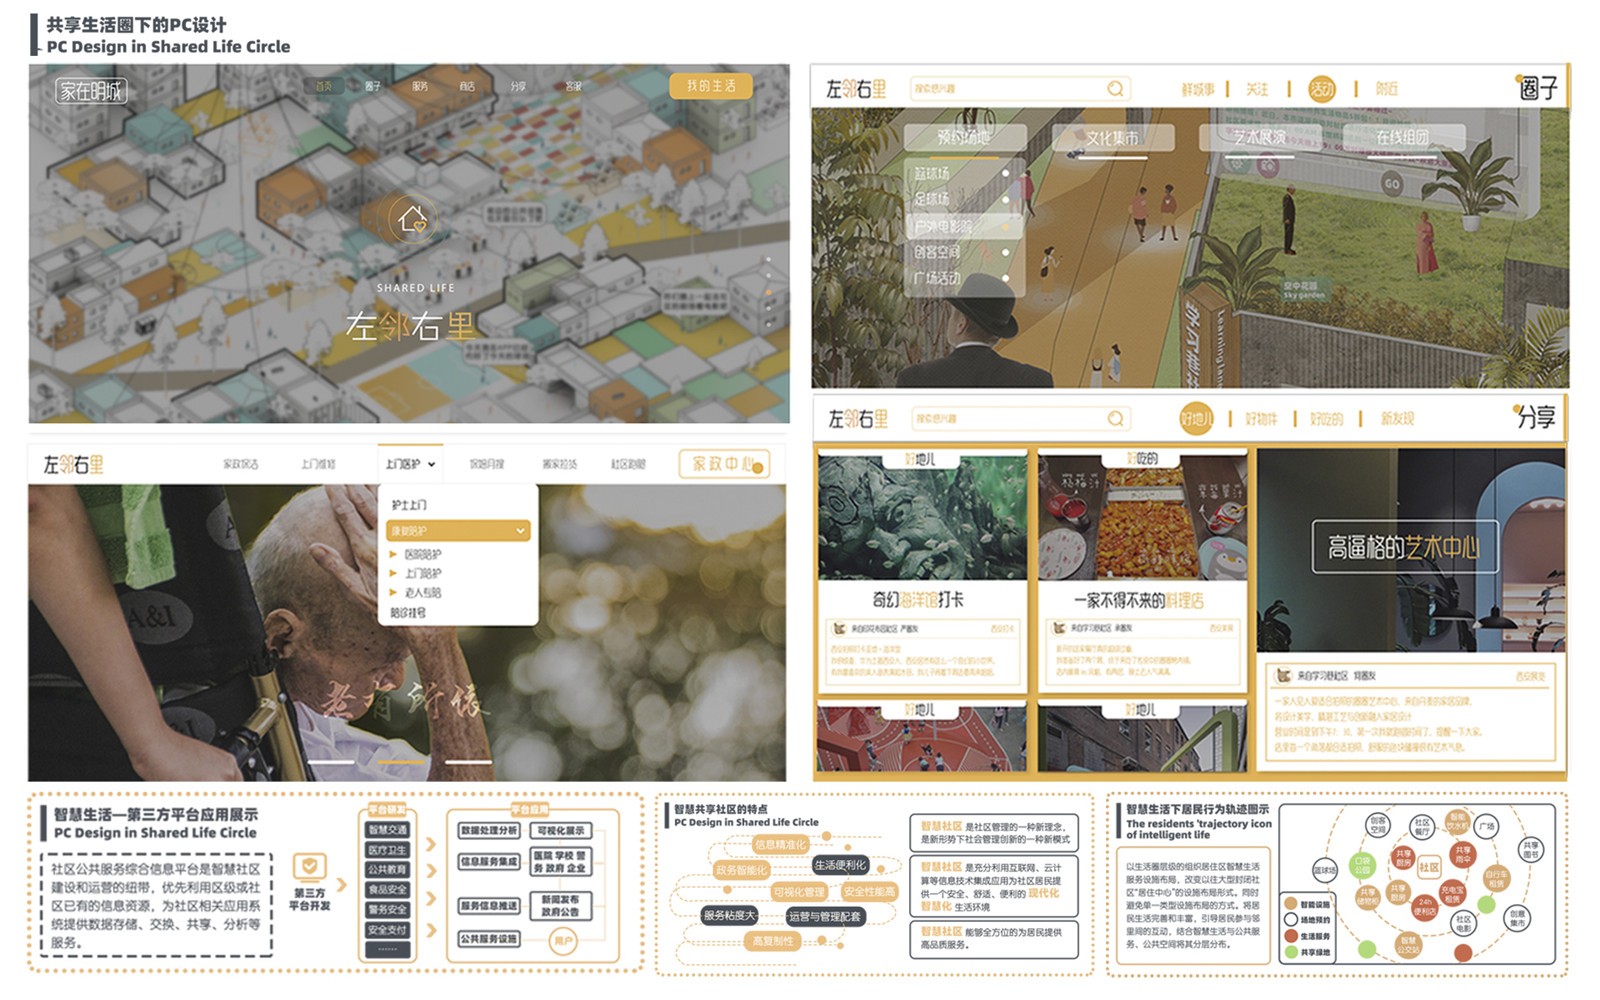Select the 创客空间 radio option

[1005, 252]
